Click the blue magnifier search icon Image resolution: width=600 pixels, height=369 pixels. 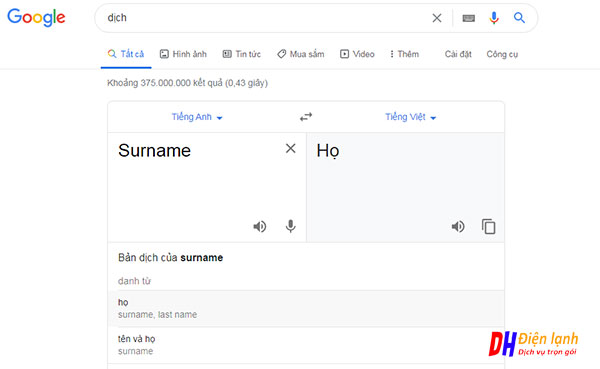coord(519,18)
